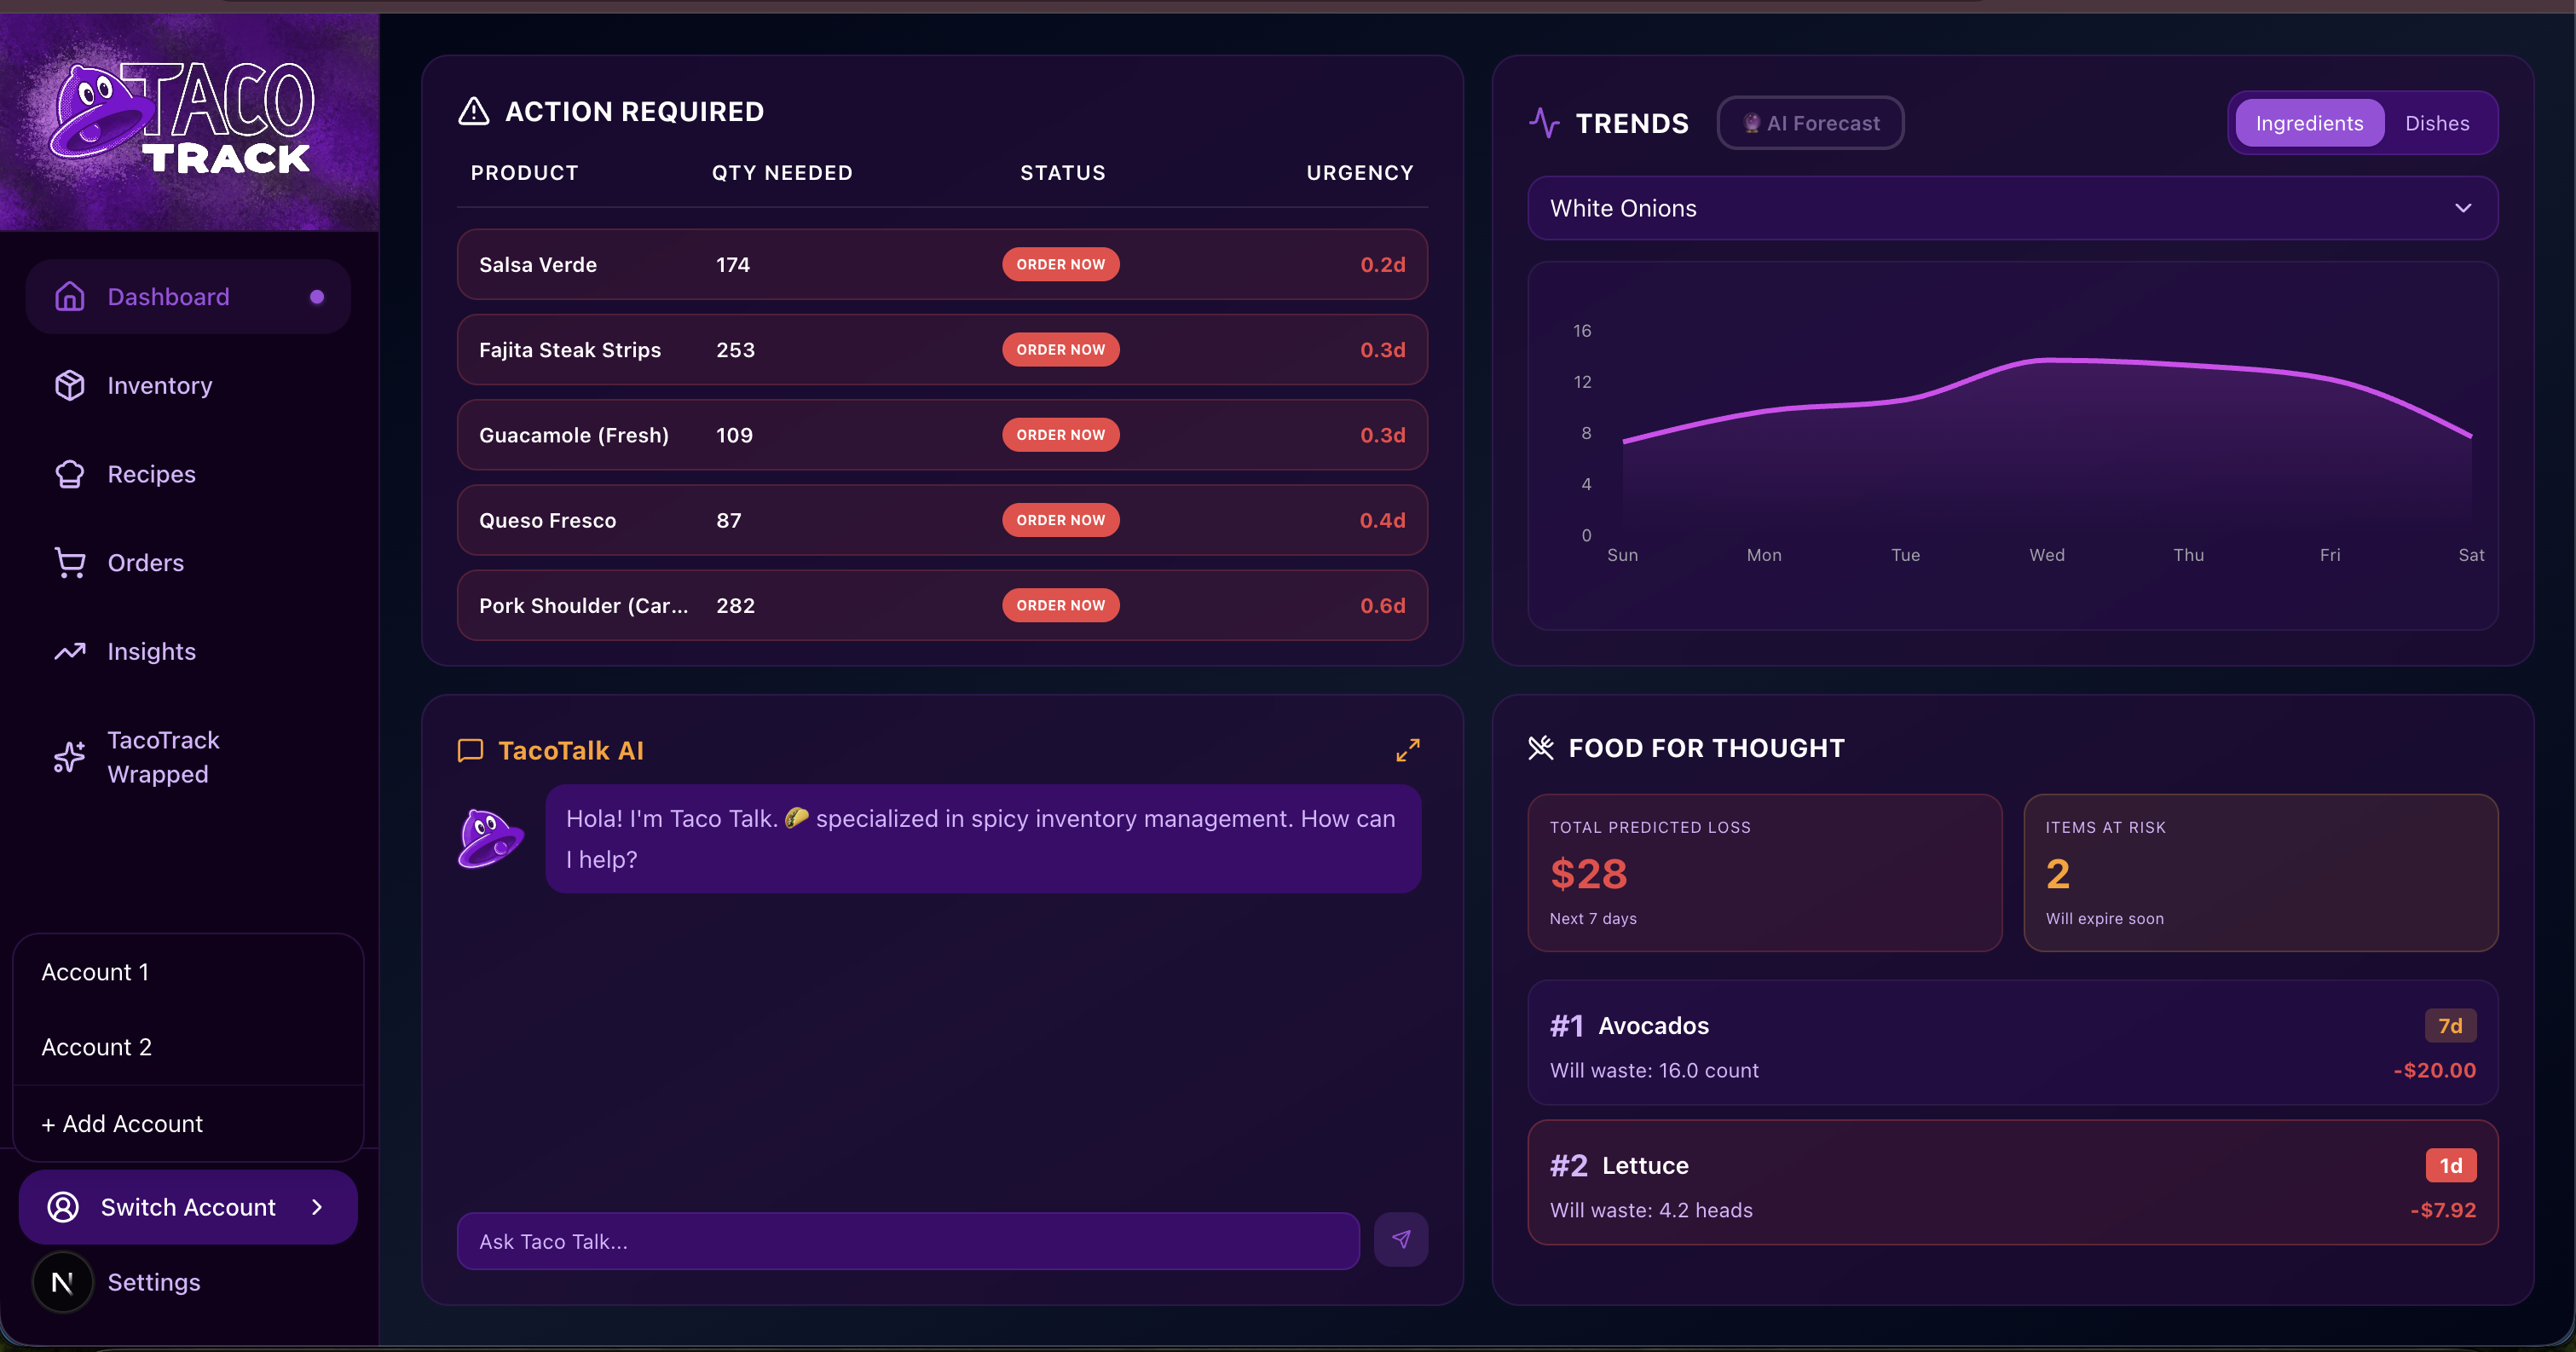Screen dimensions: 2576x1352
Task: Focus the Ask Taco Talk input field
Action: click(907, 1241)
